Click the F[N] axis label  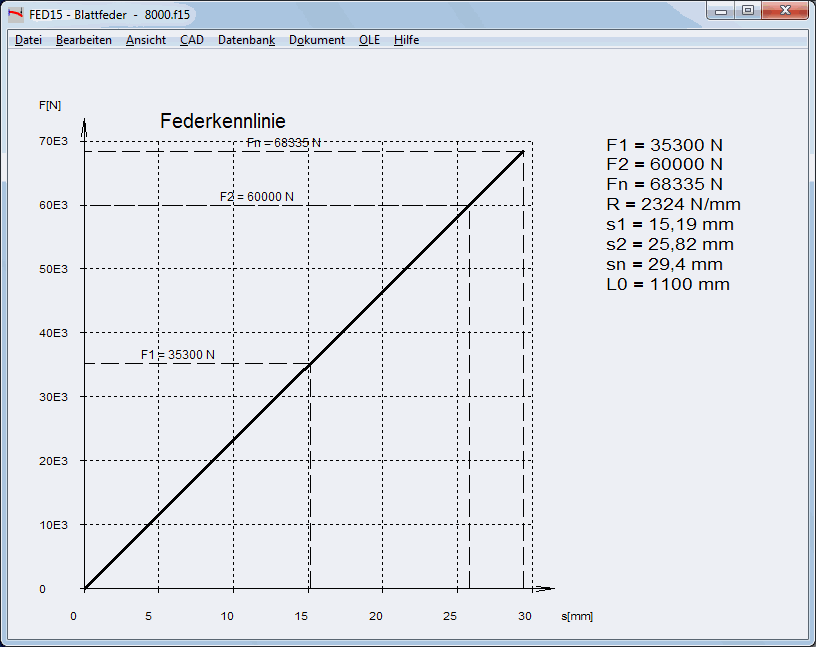click(x=50, y=105)
